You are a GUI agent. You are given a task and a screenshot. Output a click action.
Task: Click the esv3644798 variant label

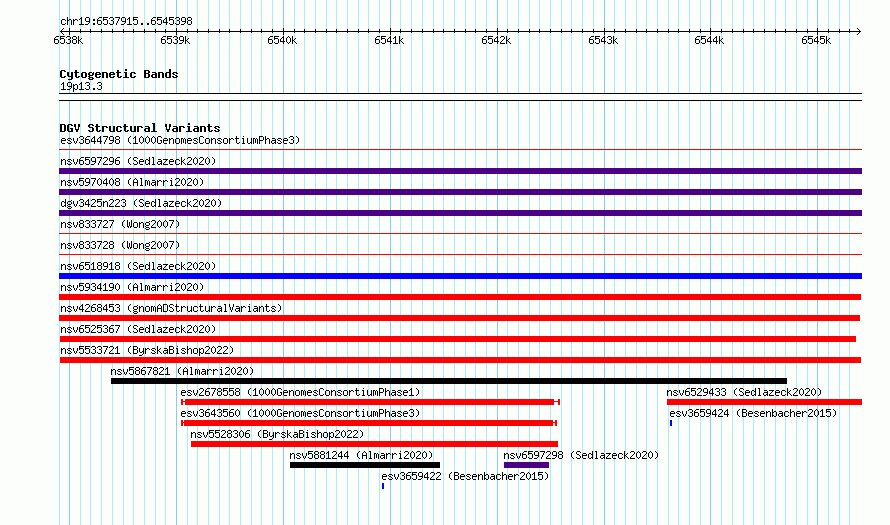180,140
